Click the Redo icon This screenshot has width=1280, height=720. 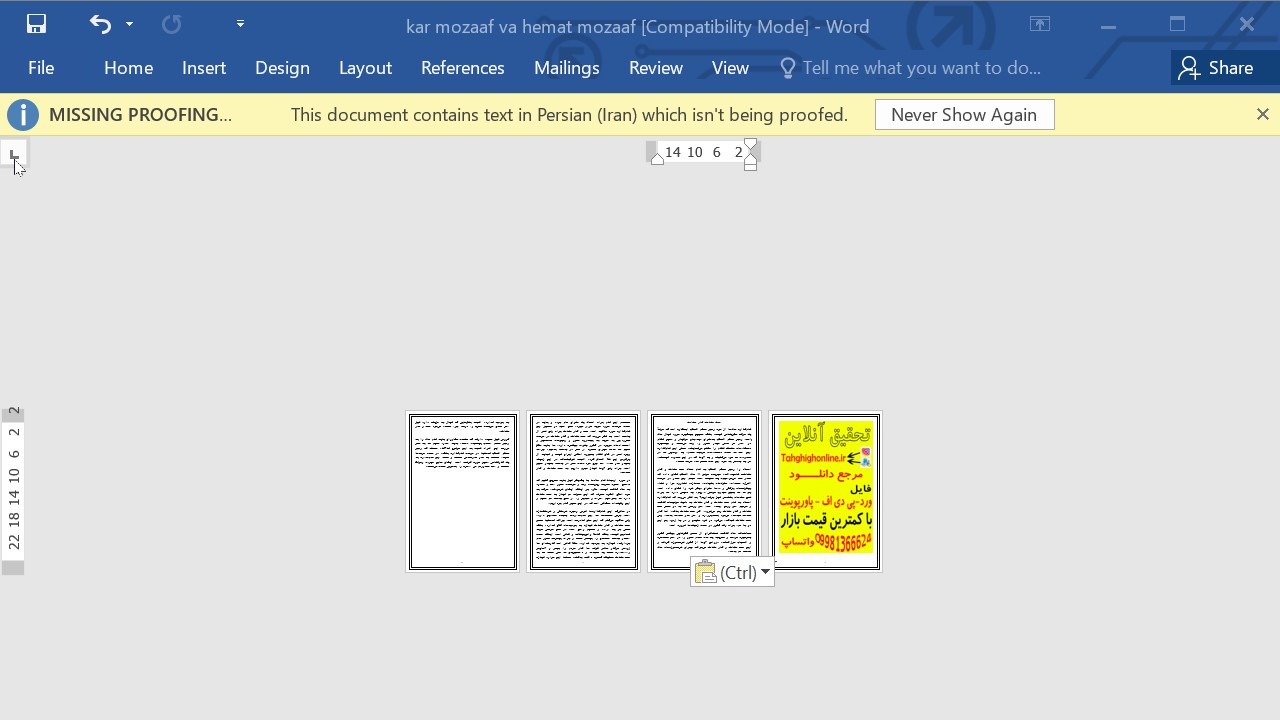click(172, 24)
